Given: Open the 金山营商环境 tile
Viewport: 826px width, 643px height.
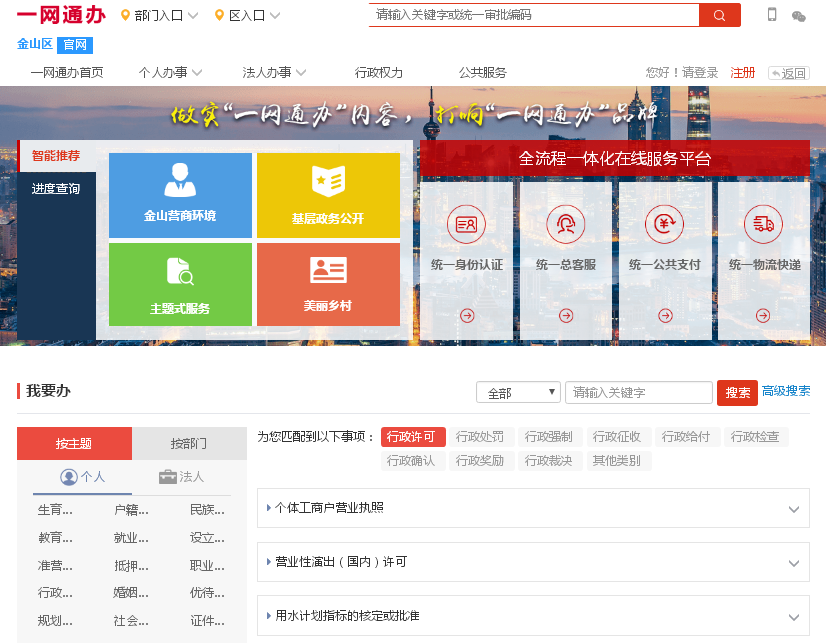Looking at the screenshot, I should tap(180, 195).
